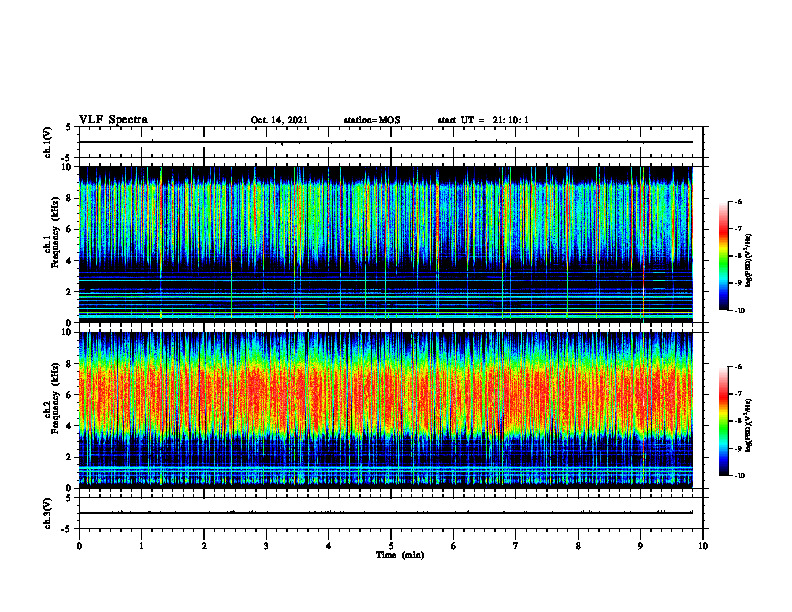The height and width of the screenshot is (612, 792).
Task: Click the "2" kHz tick of ch.2 axis
Action: [70, 457]
